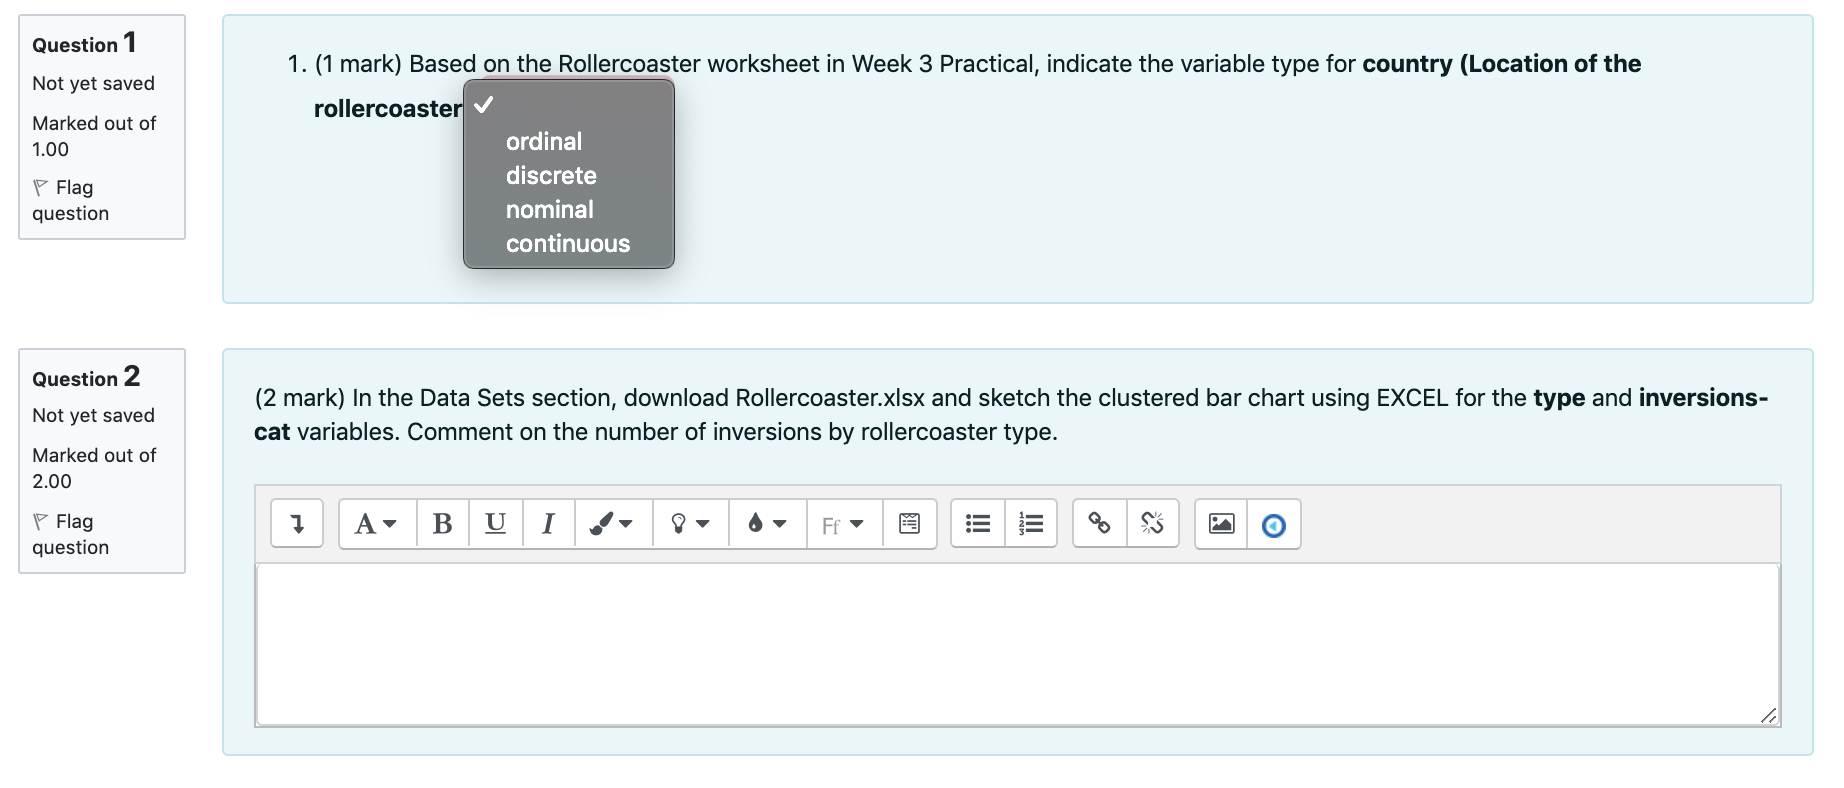This screenshot has height=788, width=1844.
Task: Click the blue circular media icon
Action: click(x=1274, y=524)
